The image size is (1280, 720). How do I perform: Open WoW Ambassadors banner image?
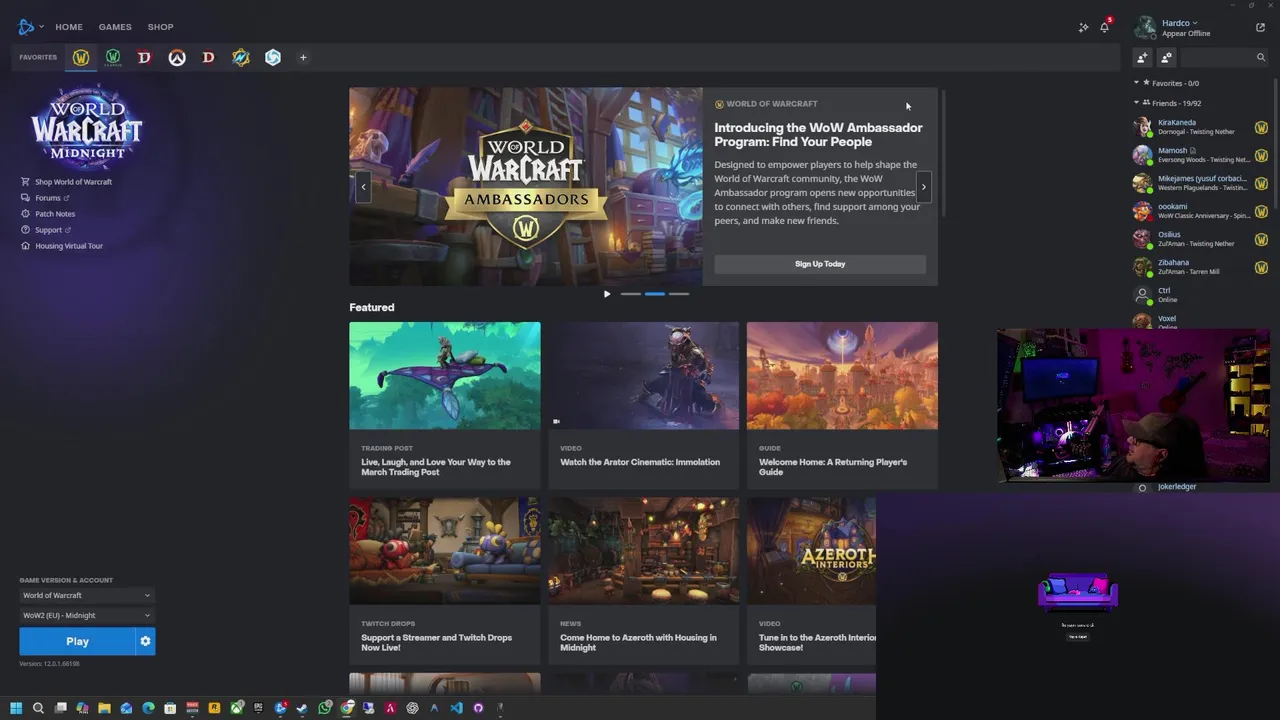tap(526, 187)
